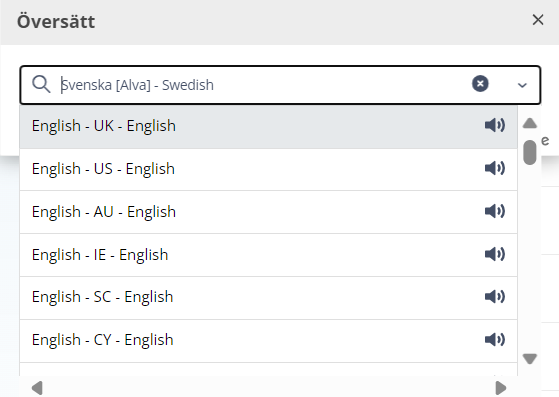
Task: Play voice sample for English - AU
Action: pos(495,211)
